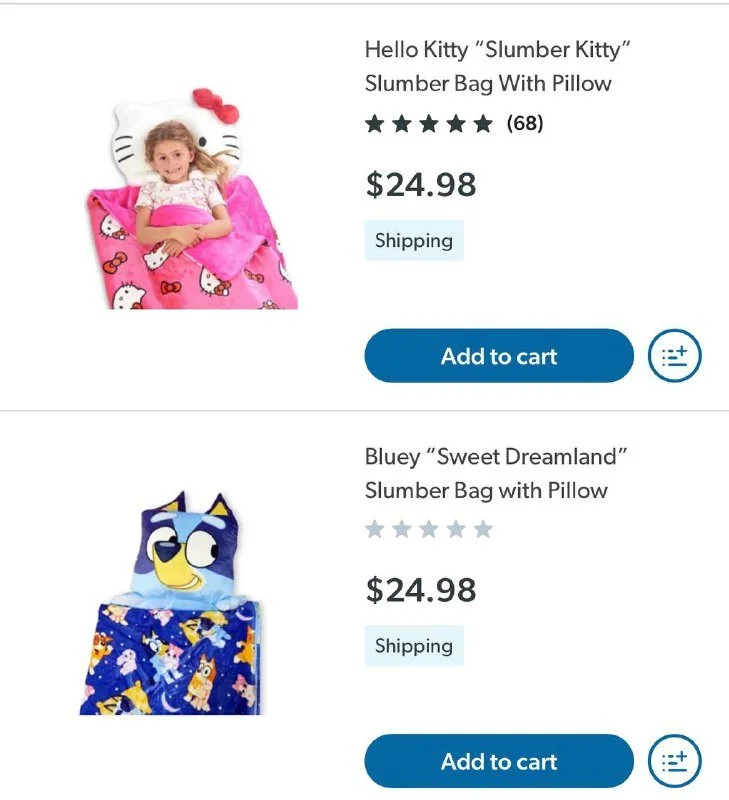Click the middle filled star of Hello Kitty rating
Image resolution: width=729 pixels, height=800 pixels.
point(429,123)
